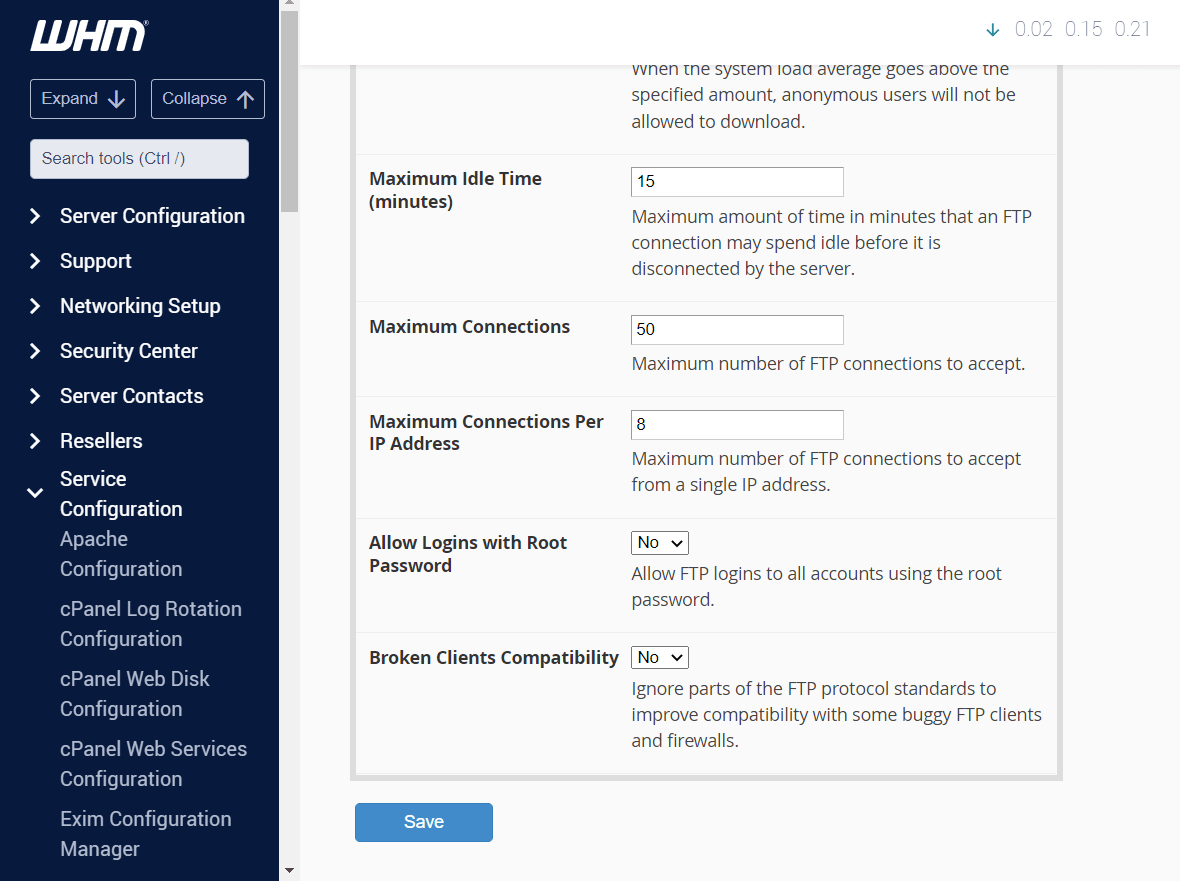Expand the Server Configuration chevron
The height and width of the screenshot is (881, 1180).
(35, 216)
